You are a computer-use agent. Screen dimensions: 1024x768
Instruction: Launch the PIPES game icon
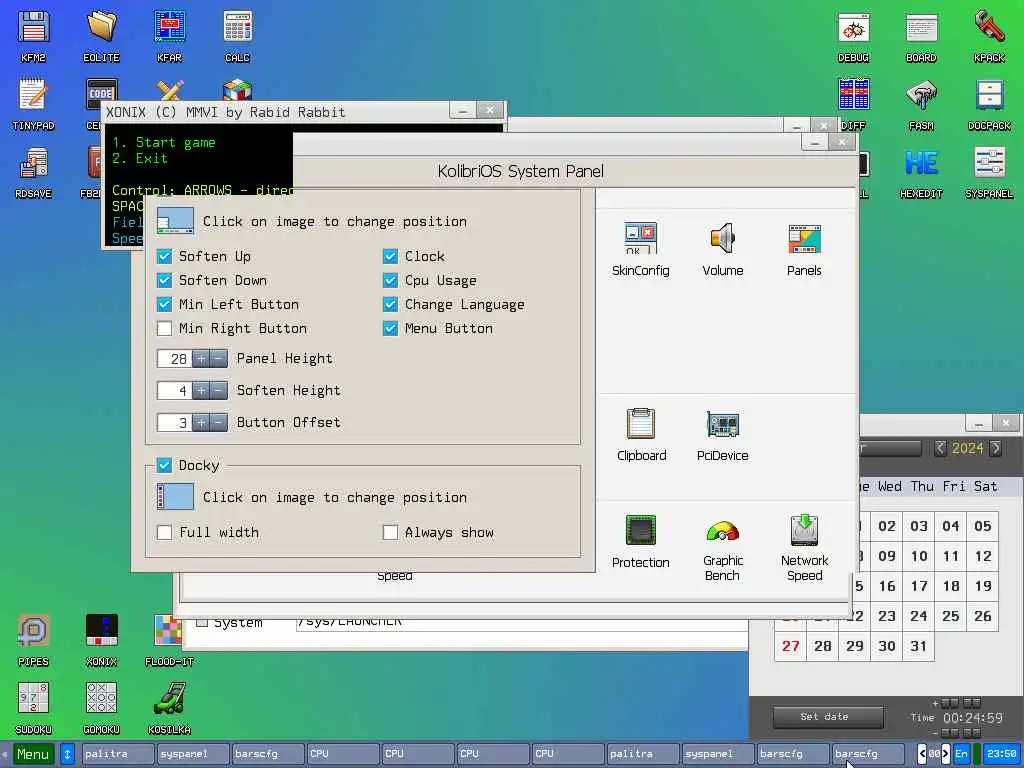(33, 640)
